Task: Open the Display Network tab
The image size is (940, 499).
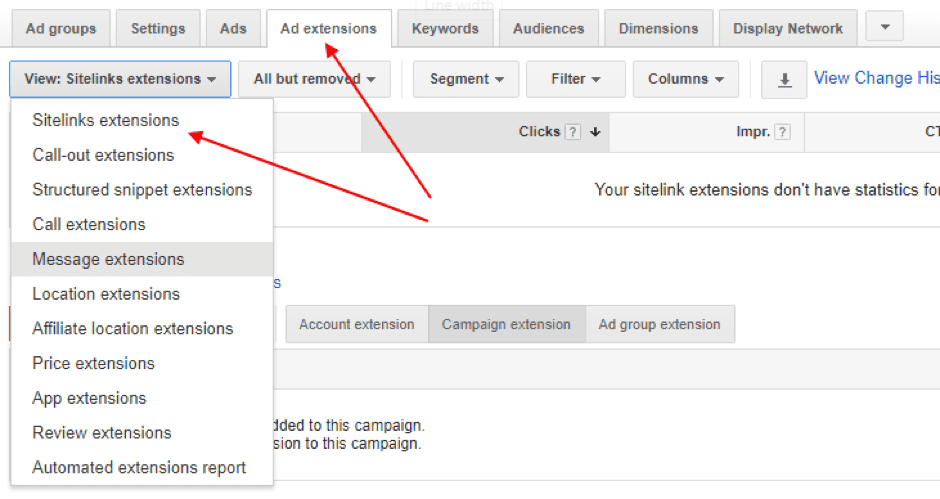Action: click(788, 28)
